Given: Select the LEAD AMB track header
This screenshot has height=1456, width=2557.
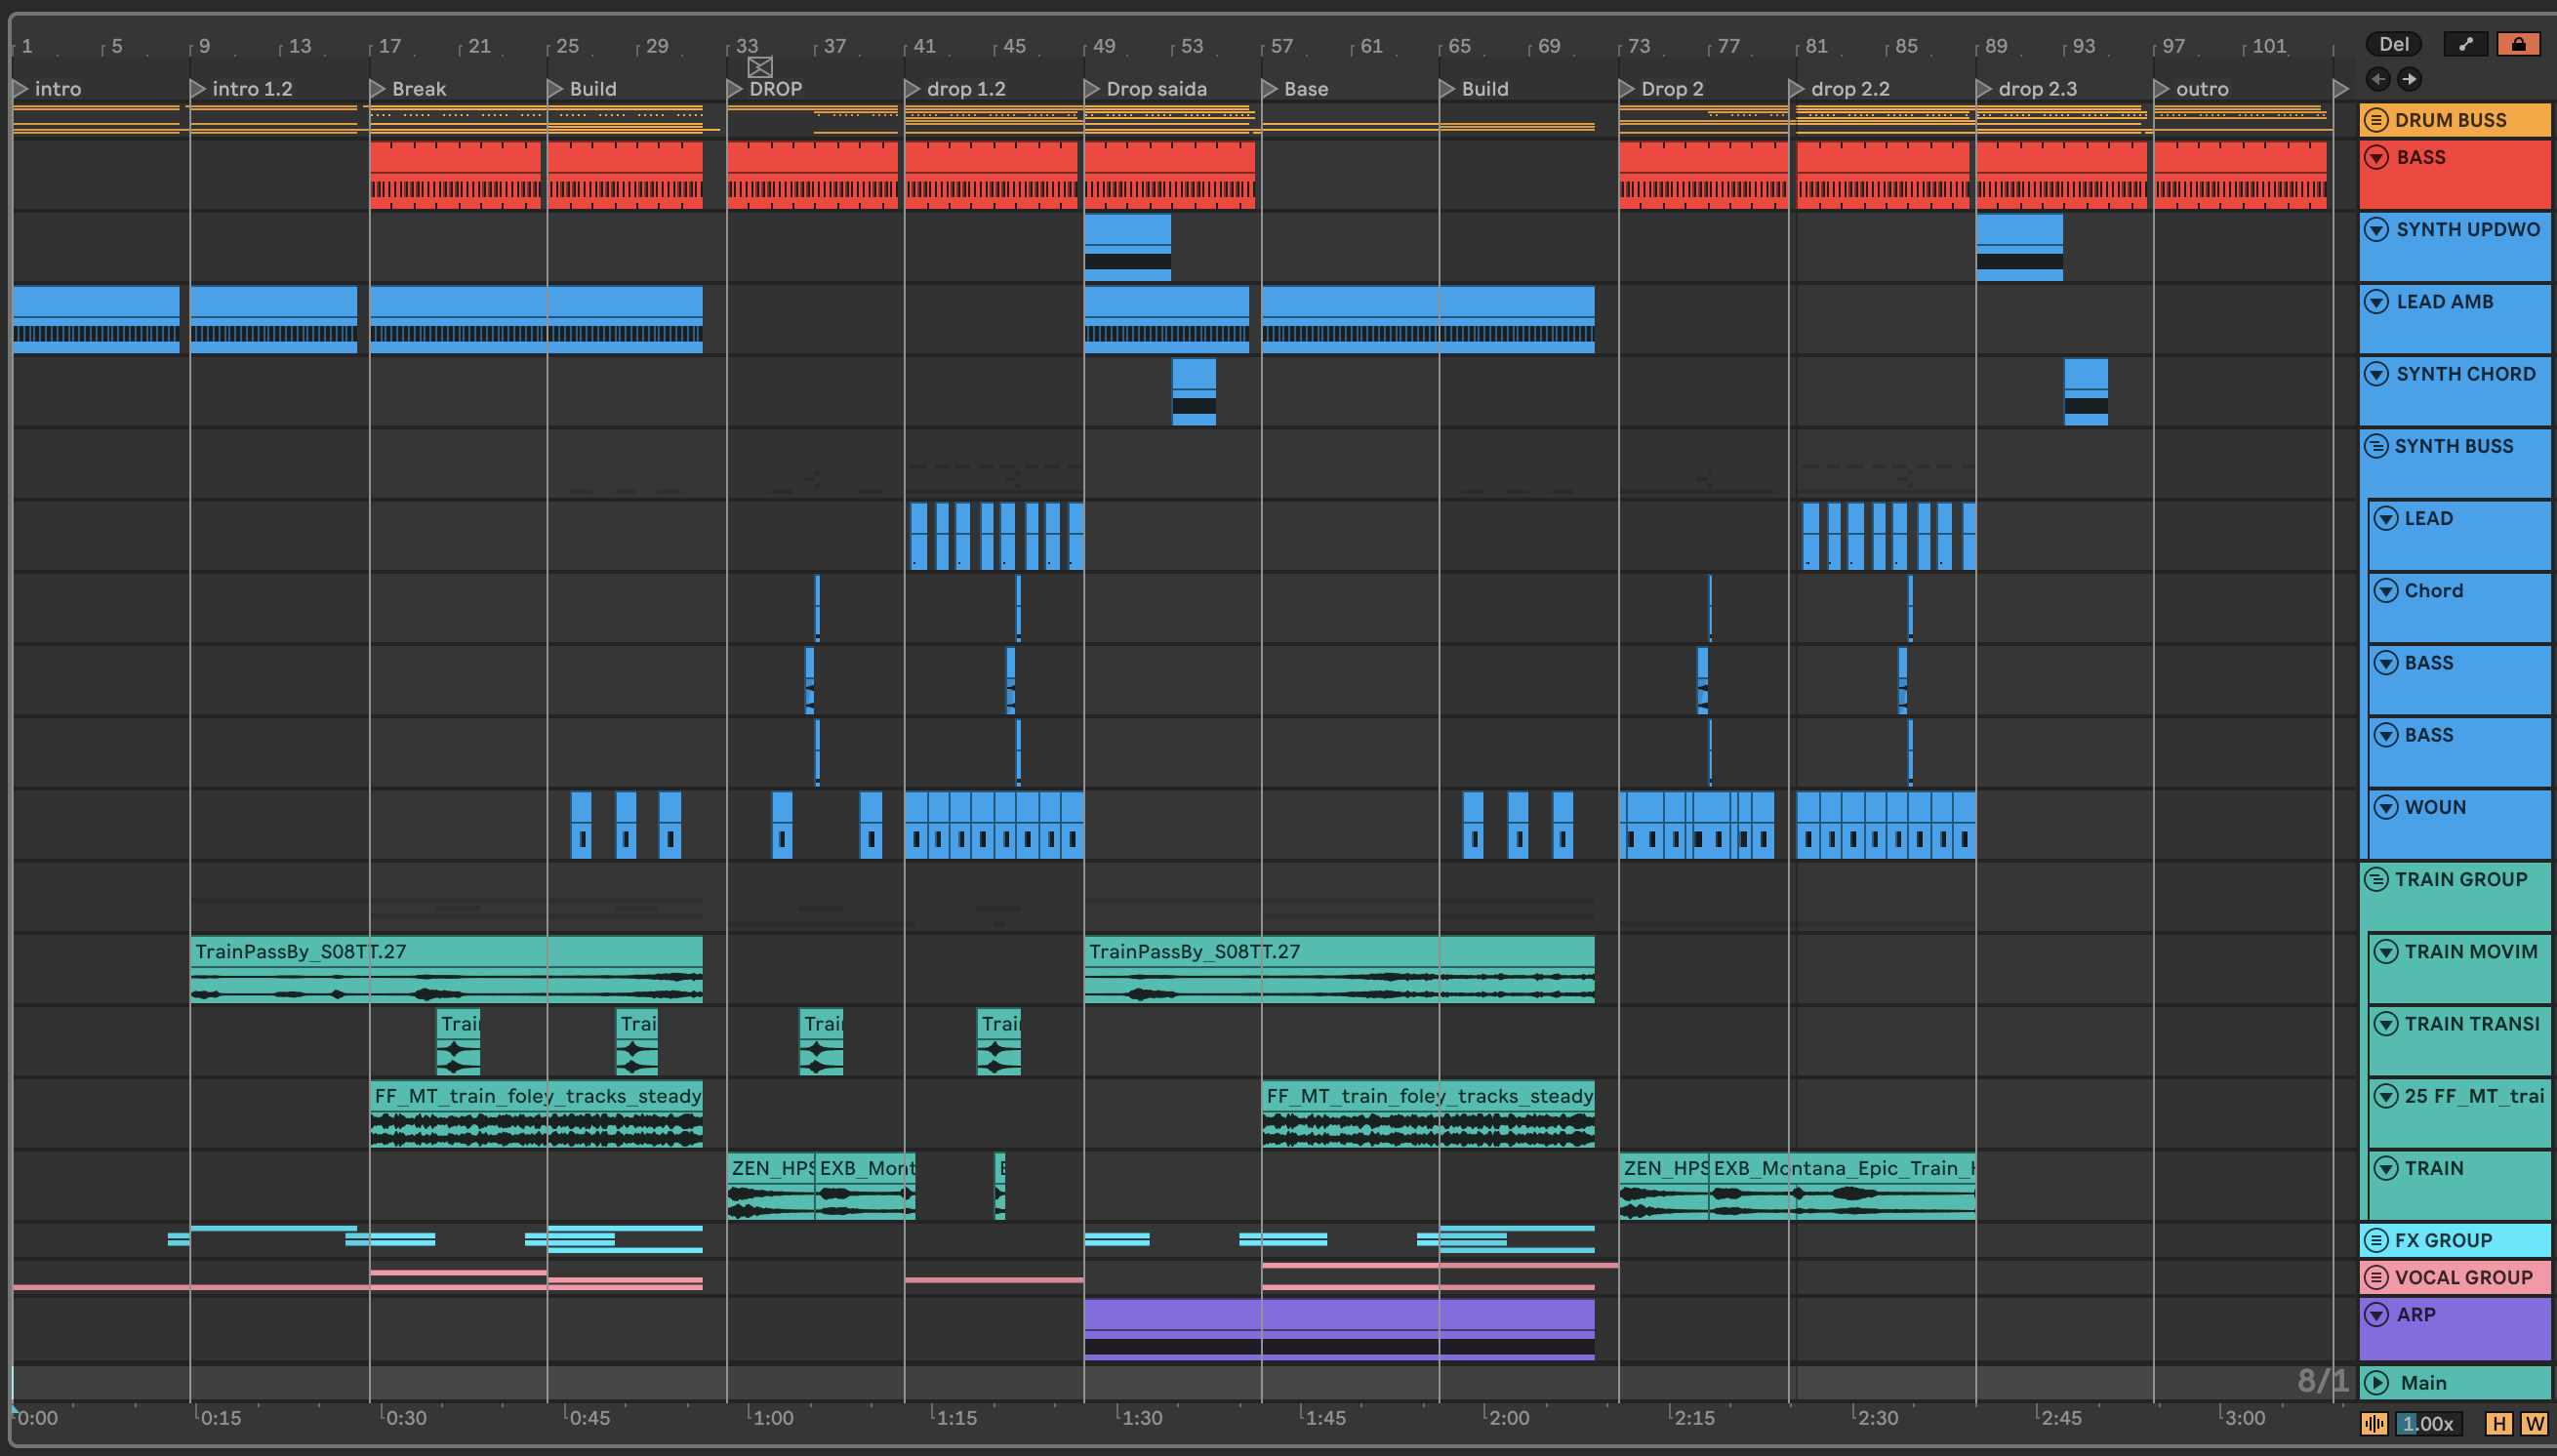Looking at the screenshot, I should 2455,318.
